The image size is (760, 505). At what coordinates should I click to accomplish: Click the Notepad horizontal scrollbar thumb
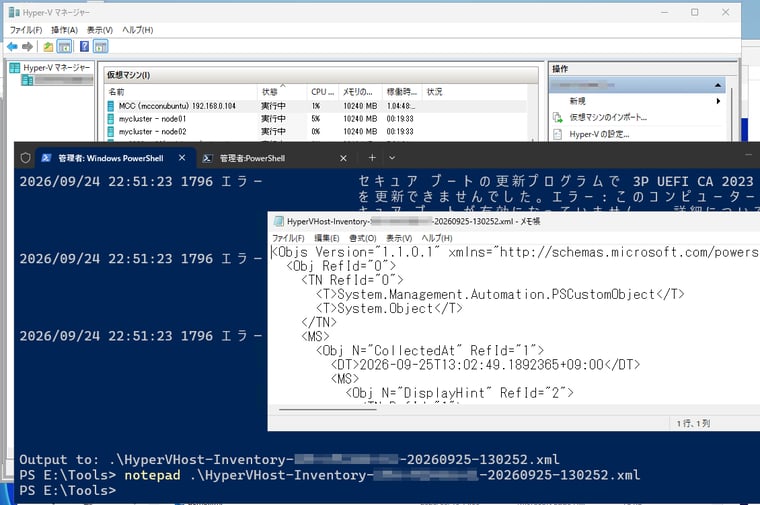click(328, 410)
